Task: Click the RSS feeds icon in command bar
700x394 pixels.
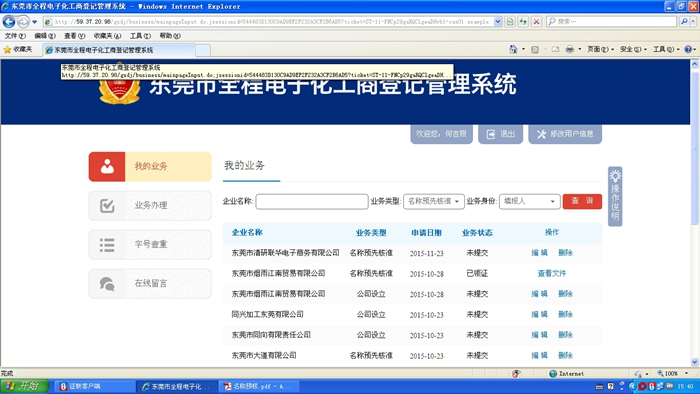Action: 535,50
